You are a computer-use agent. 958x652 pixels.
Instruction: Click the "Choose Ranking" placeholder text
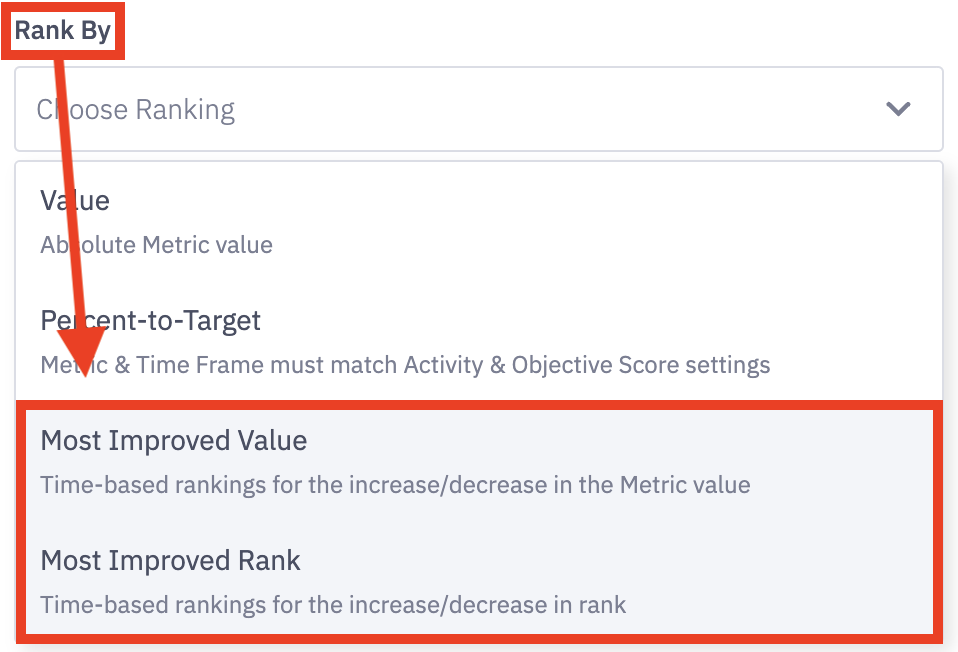136,109
